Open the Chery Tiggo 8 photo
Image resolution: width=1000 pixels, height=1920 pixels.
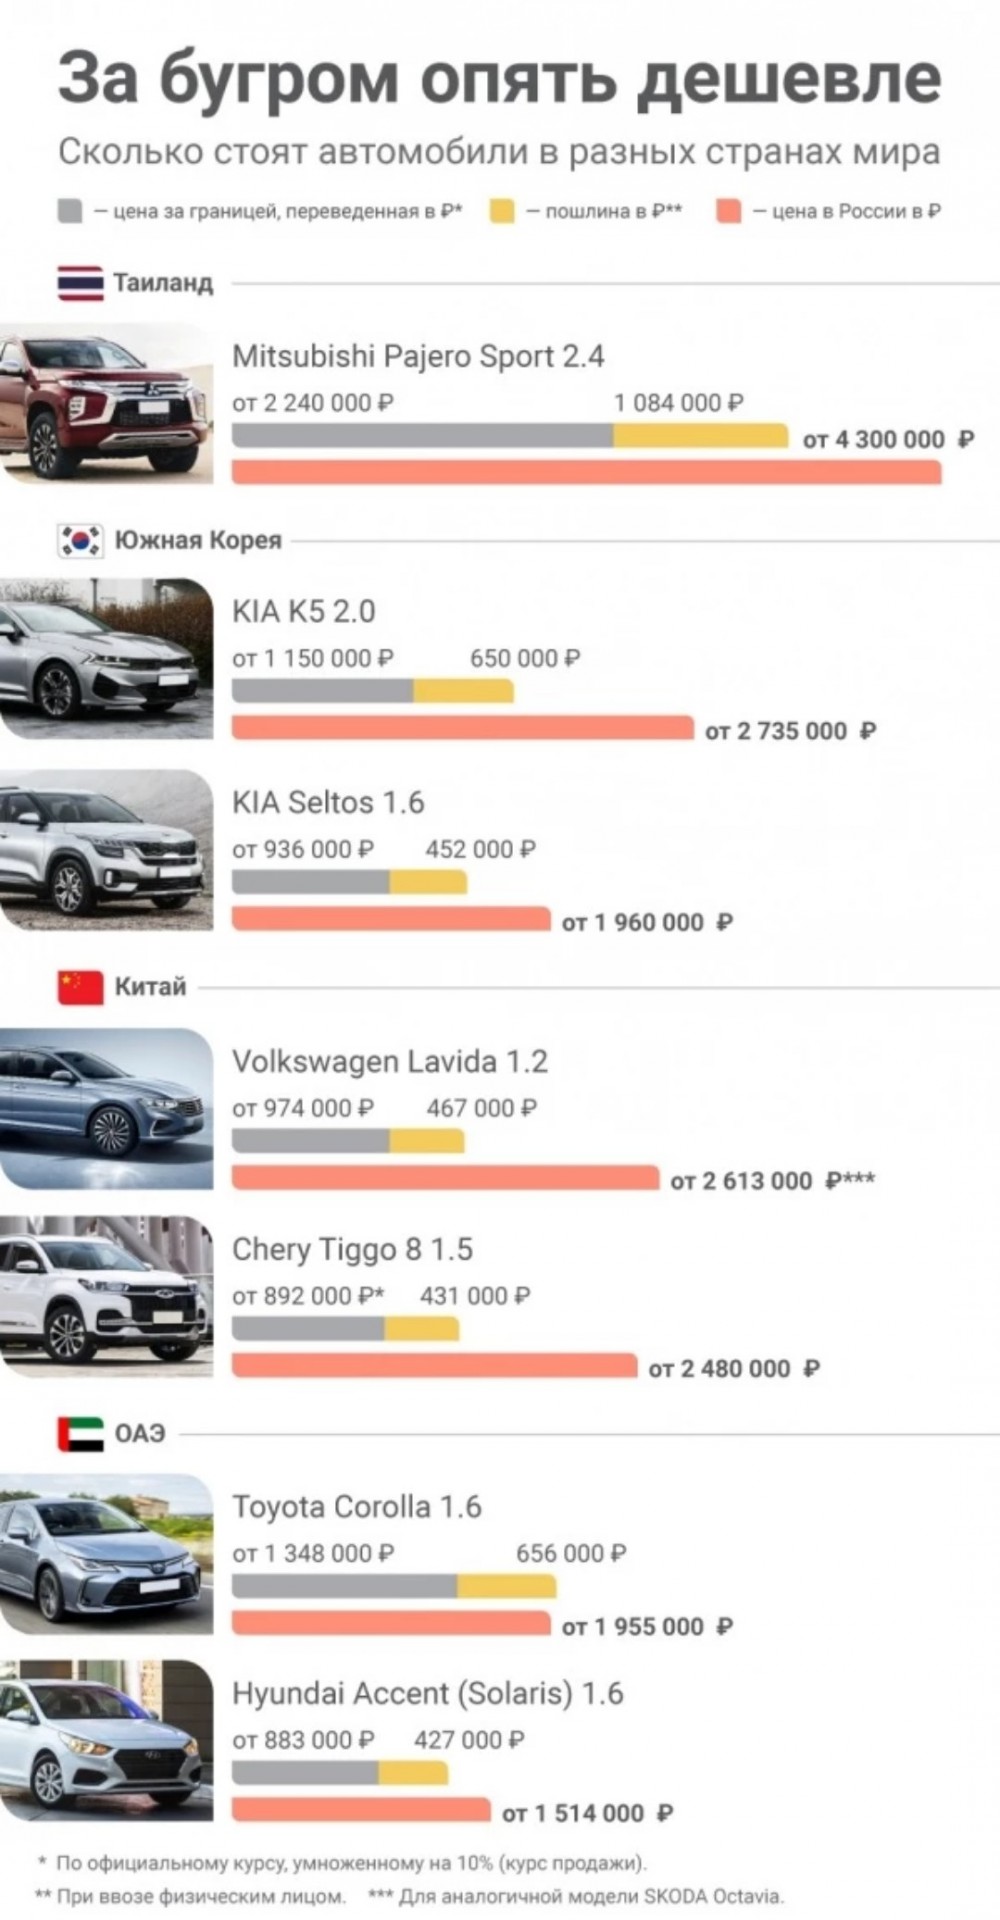point(106,1296)
